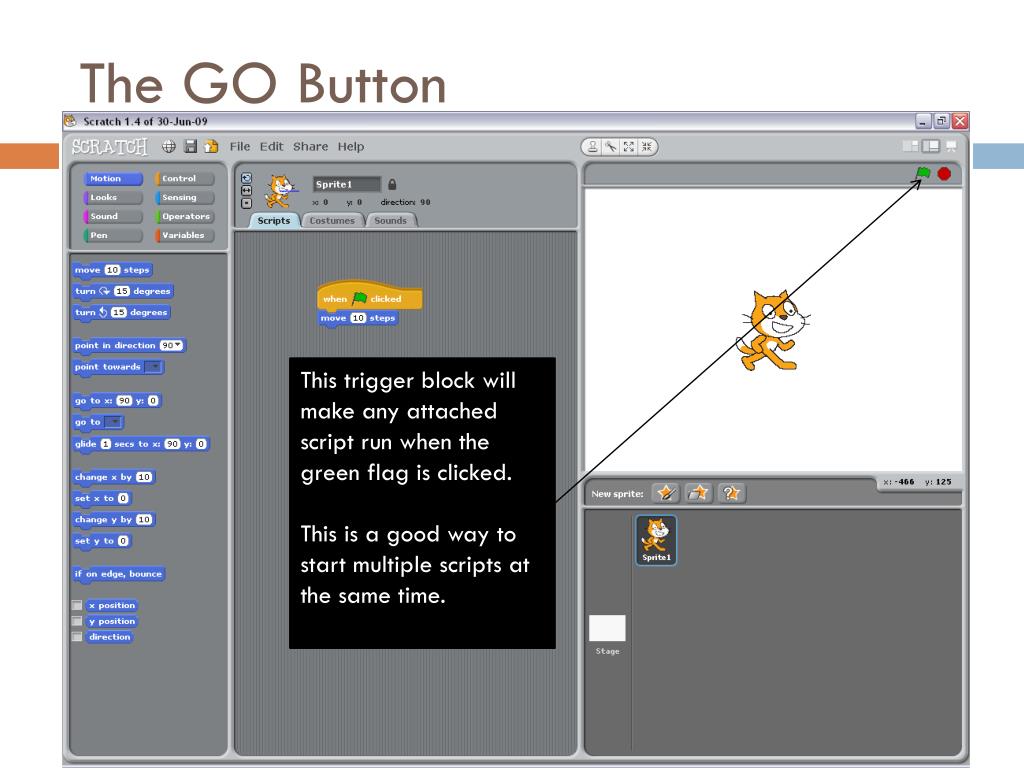Screen dimensions: 1024x768
Task: Click the 'set y to 0' block
Action: pyautogui.click(x=101, y=541)
